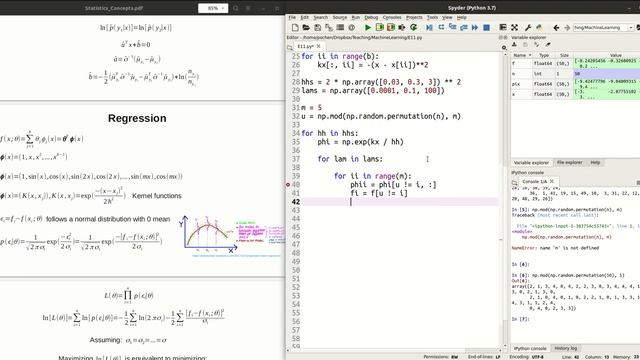Close the Console 1/A tab

(x=551, y=182)
